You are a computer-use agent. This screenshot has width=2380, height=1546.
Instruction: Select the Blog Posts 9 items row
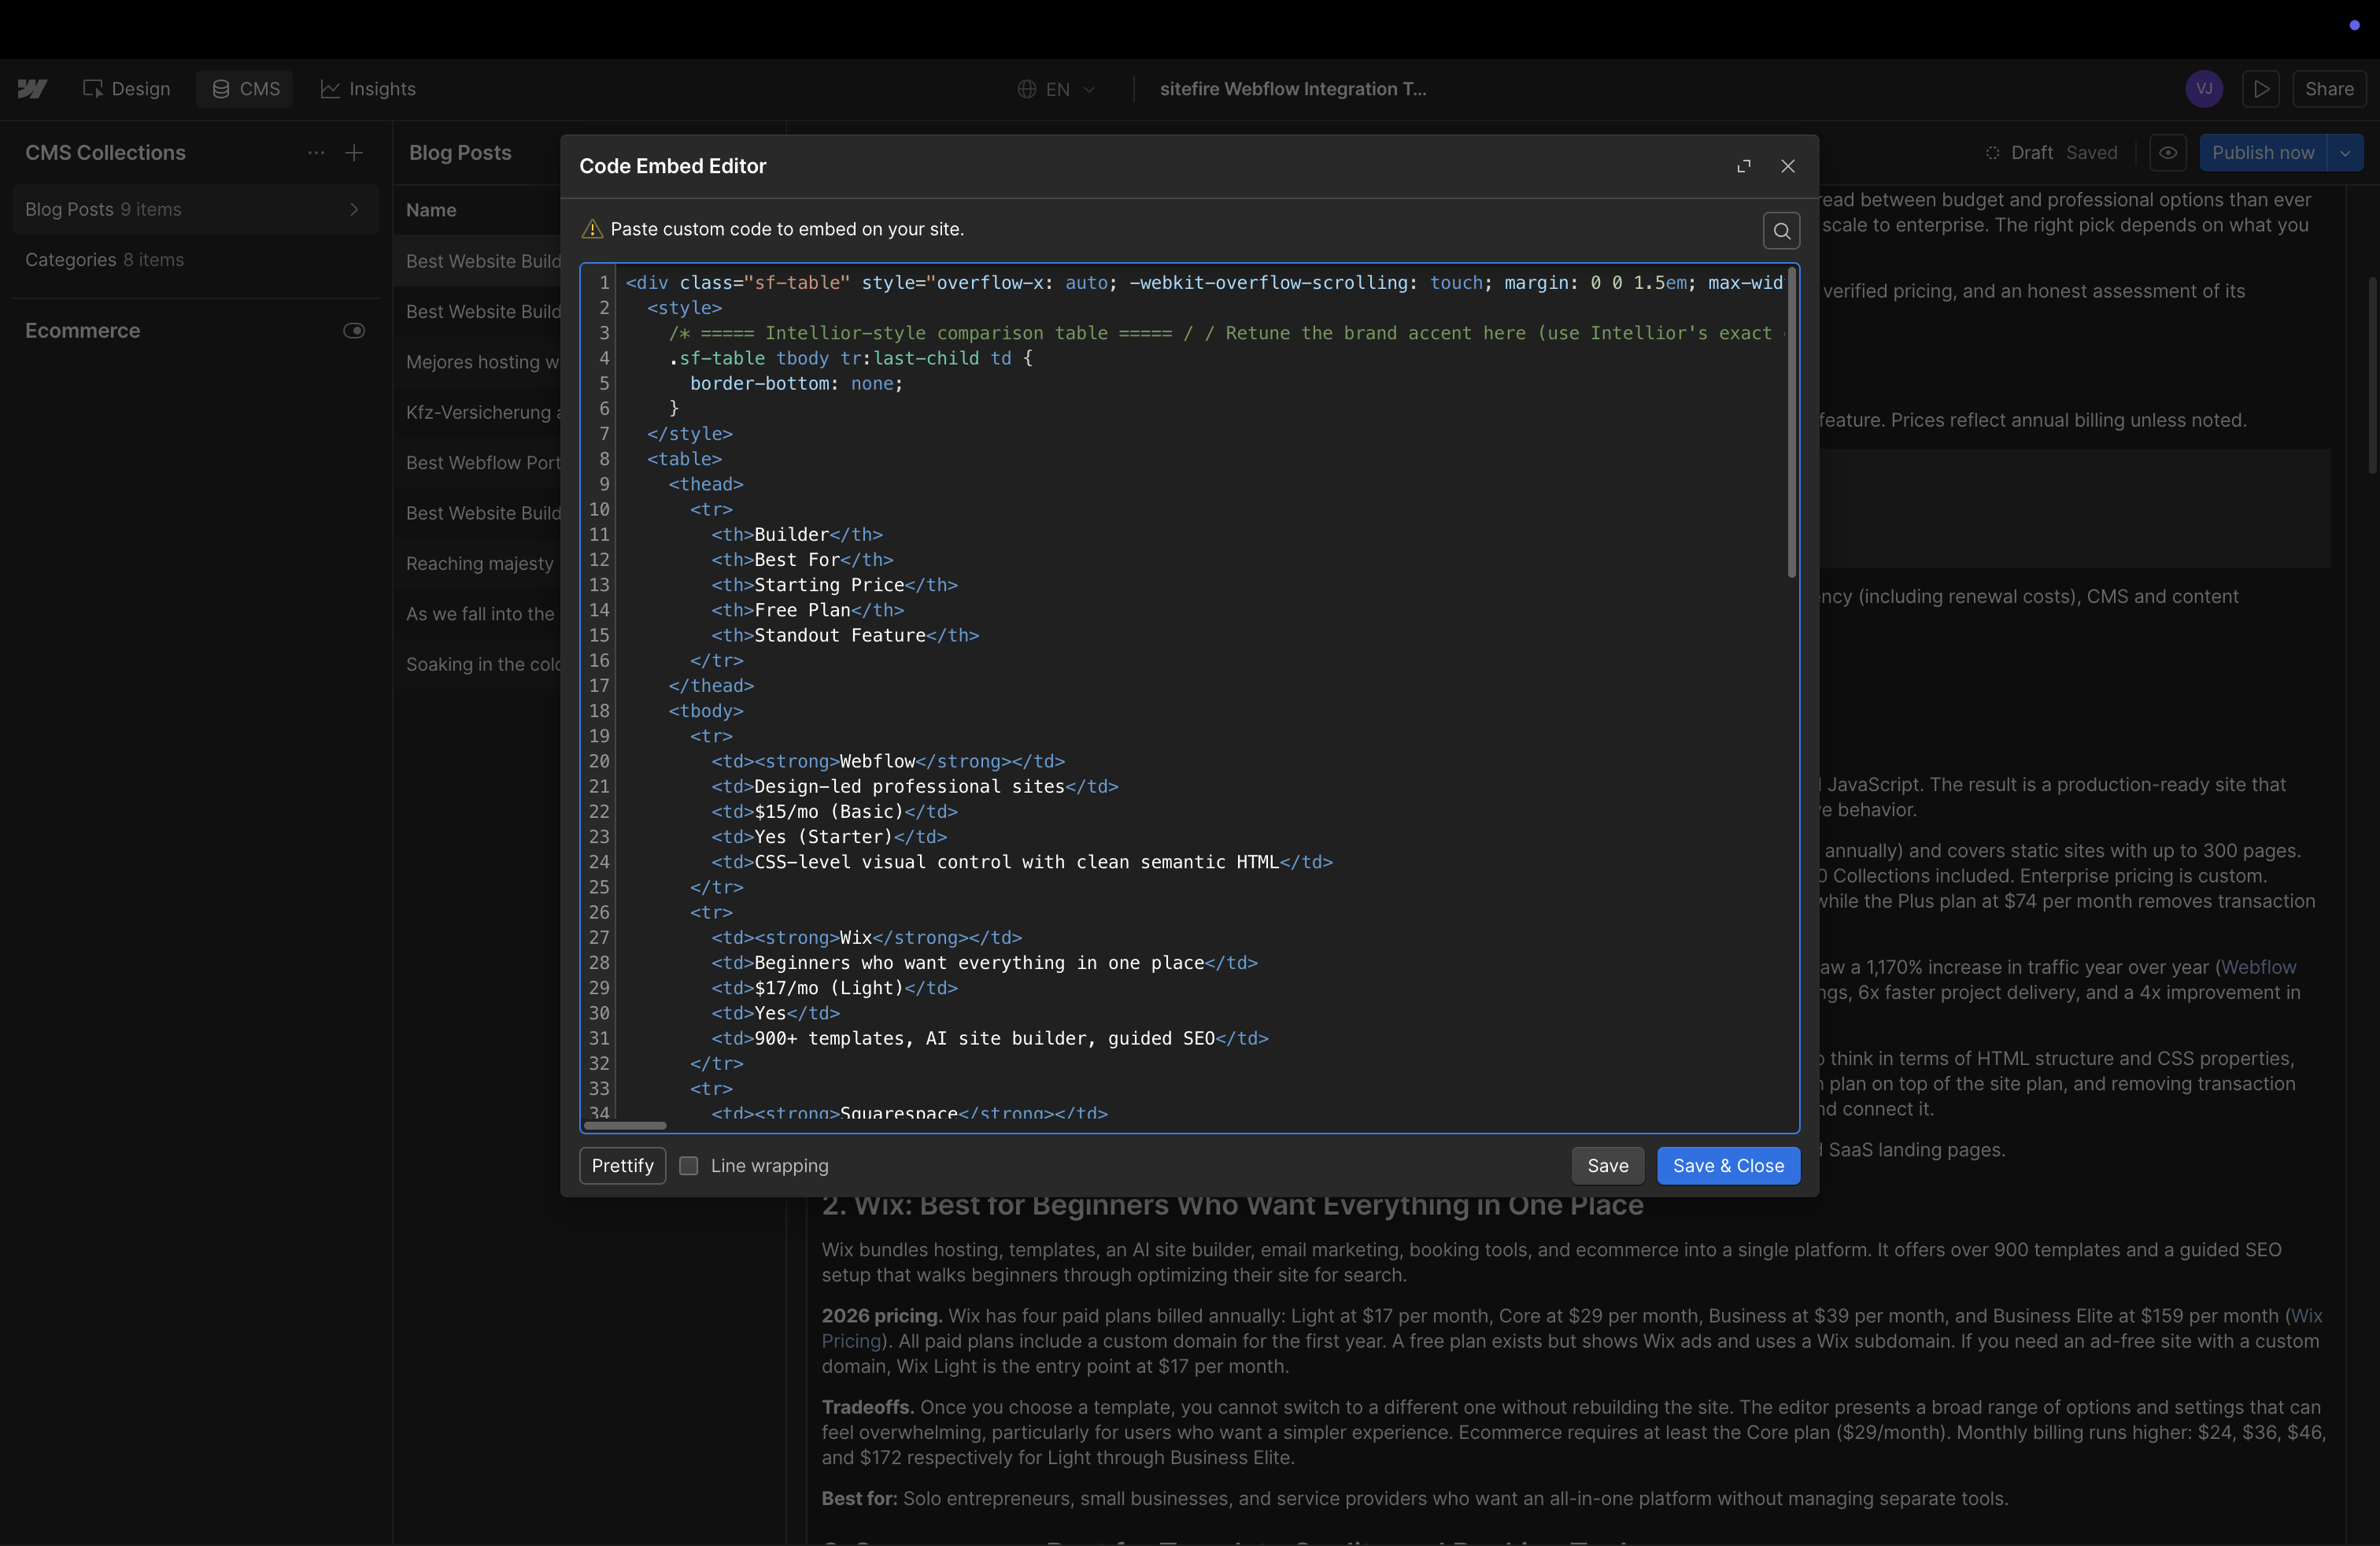click(195, 209)
